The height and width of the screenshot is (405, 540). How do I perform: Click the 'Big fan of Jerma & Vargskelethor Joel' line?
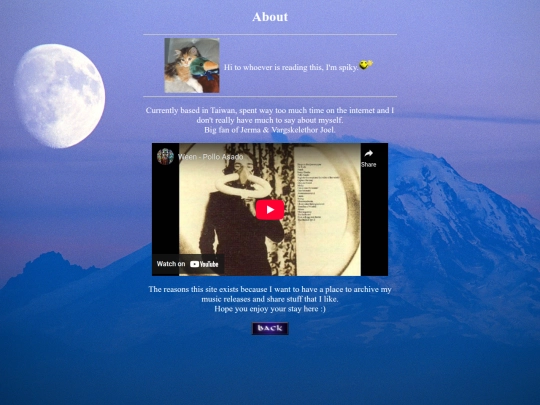coord(270,130)
